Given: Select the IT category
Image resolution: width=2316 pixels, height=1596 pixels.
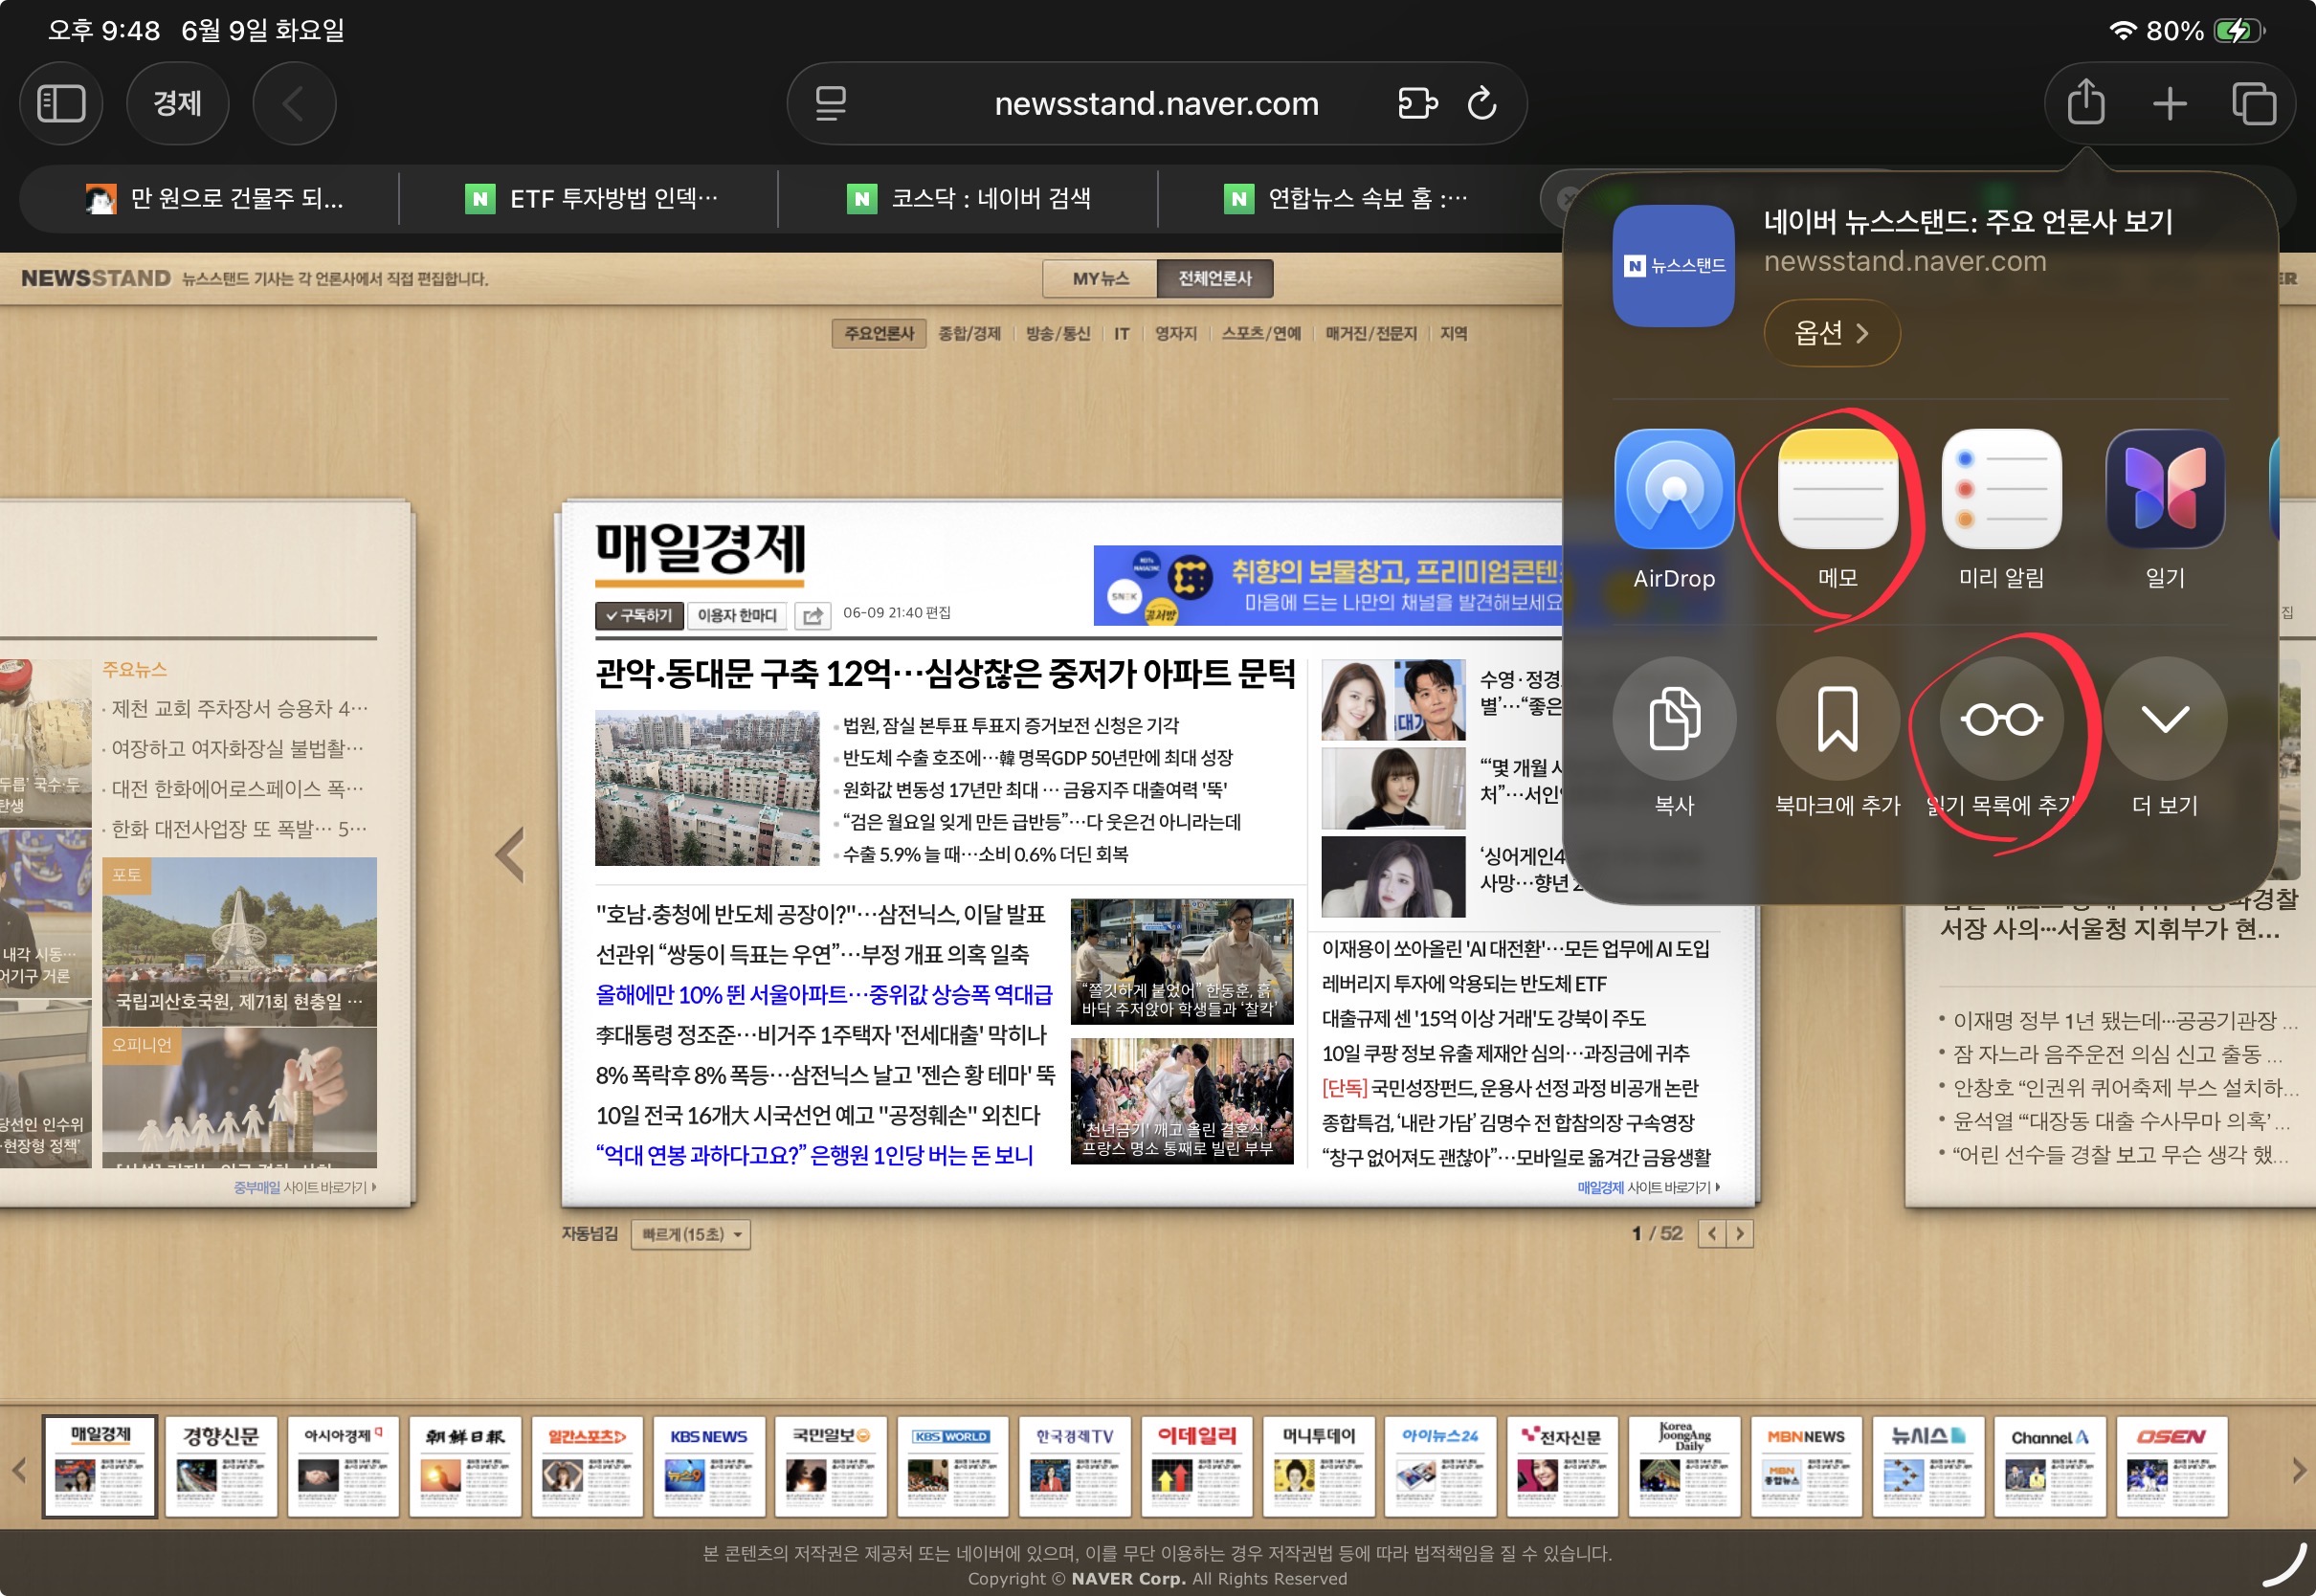Looking at the screenshot, I should coord(1122,334).
